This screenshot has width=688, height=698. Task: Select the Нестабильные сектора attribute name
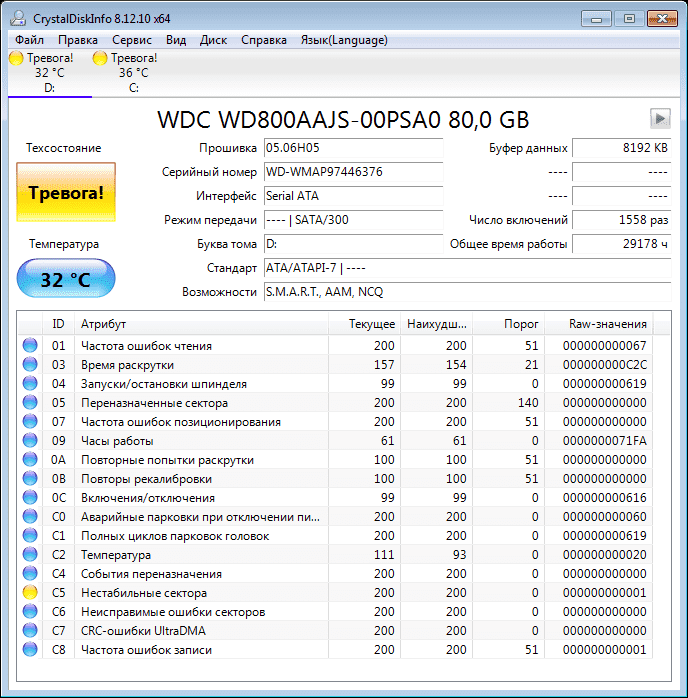pos(144,593)
